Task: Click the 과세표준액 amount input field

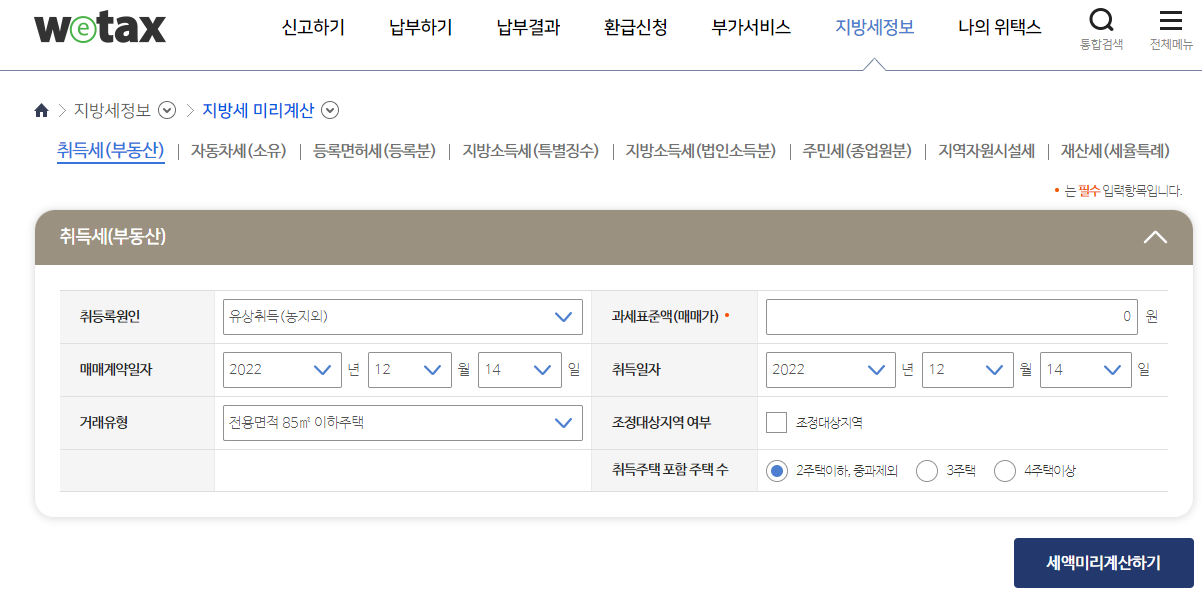Action: 950,316
